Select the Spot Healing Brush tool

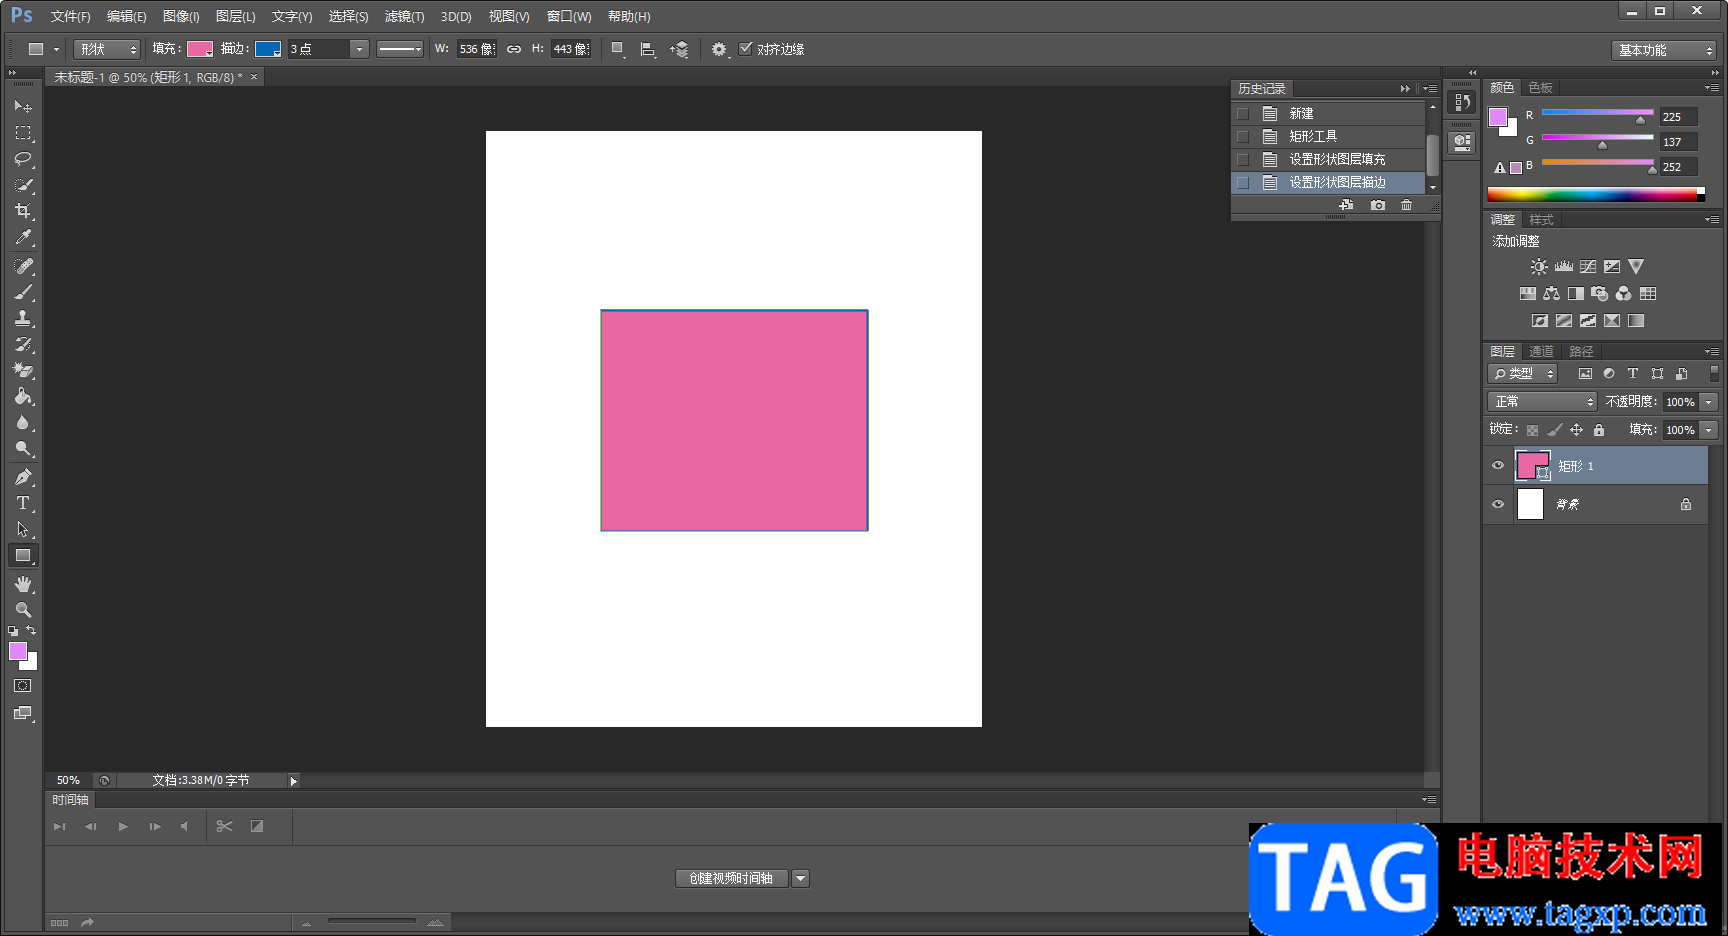tap(23, 266)
